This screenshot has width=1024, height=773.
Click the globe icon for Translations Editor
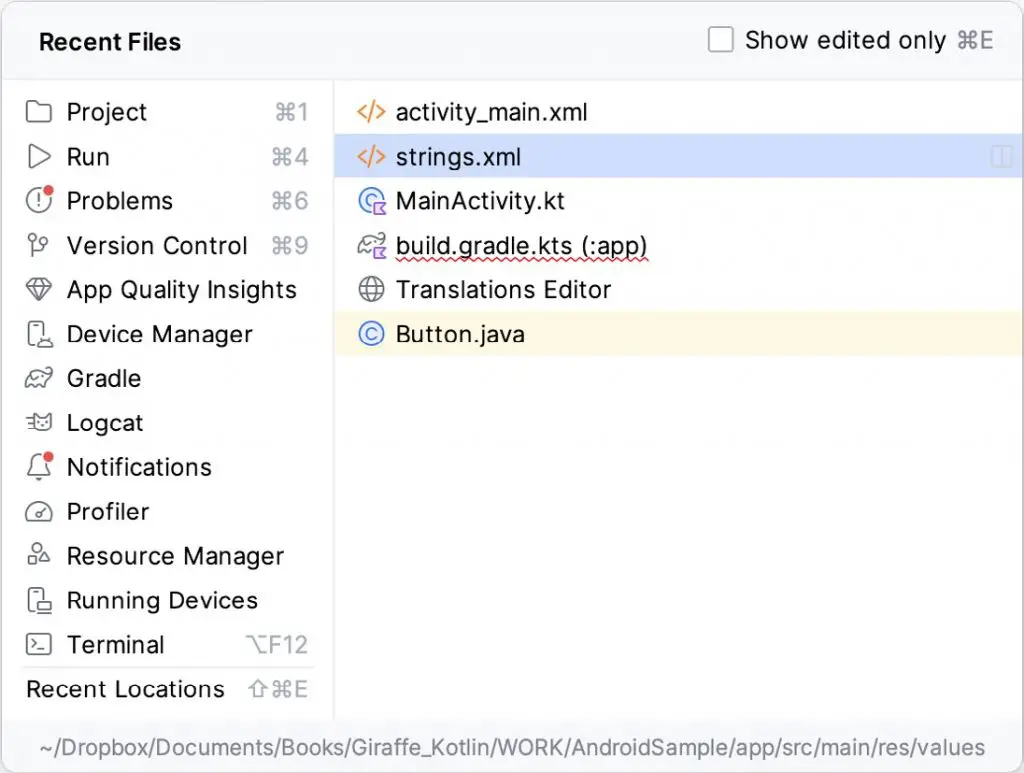click(x=370, y=290)
